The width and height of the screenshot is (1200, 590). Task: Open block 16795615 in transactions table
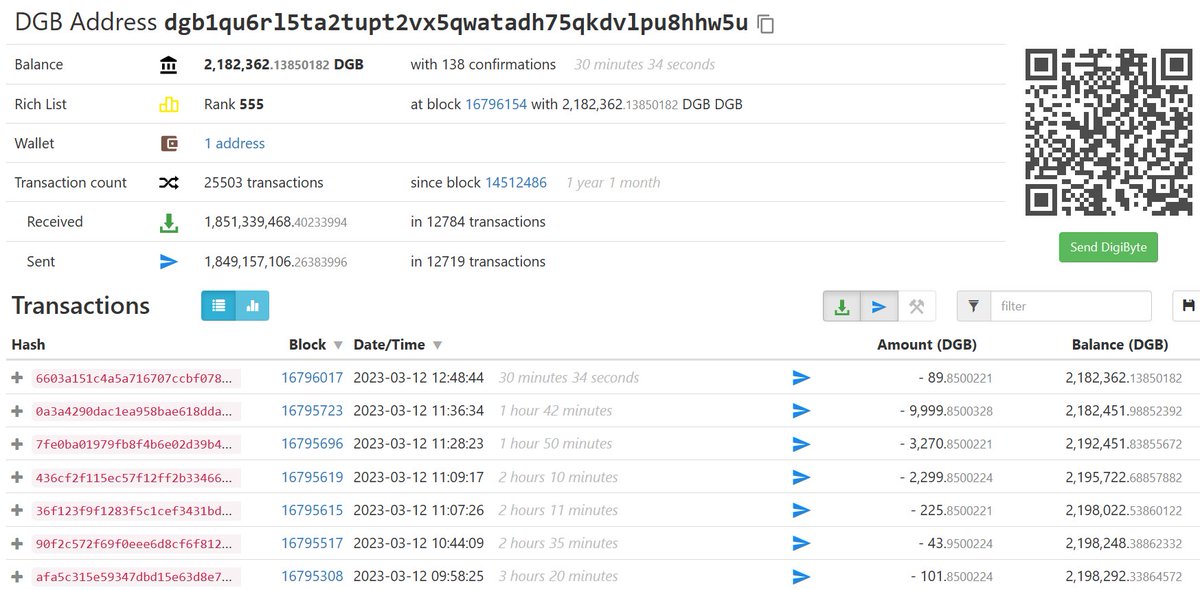coord(312,510)
